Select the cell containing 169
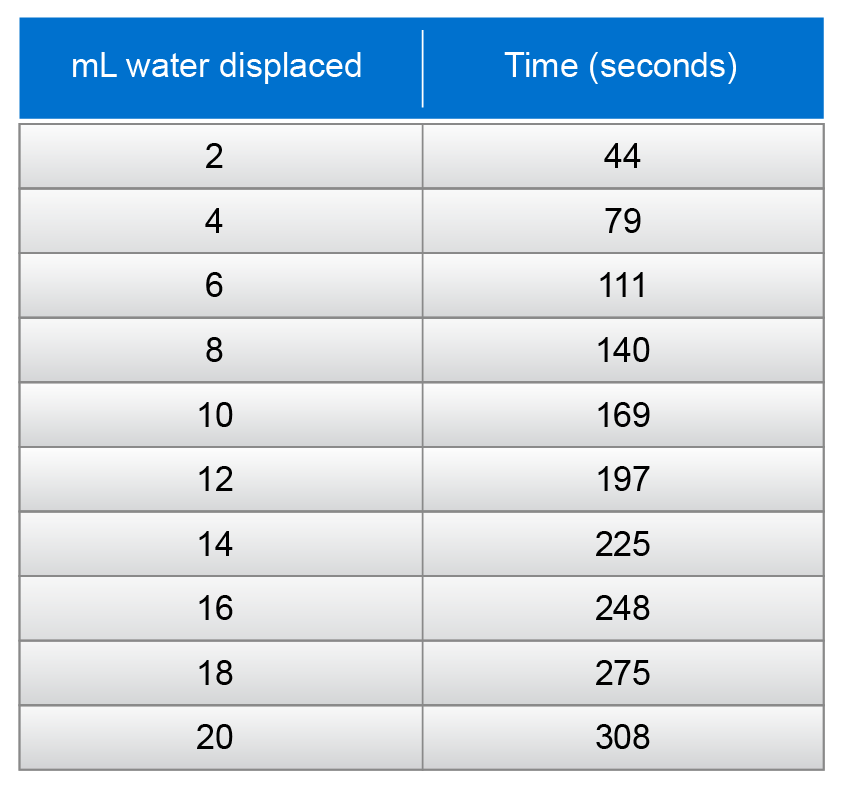This screenshot has width=843, height=788. click(x=622, y=415)
